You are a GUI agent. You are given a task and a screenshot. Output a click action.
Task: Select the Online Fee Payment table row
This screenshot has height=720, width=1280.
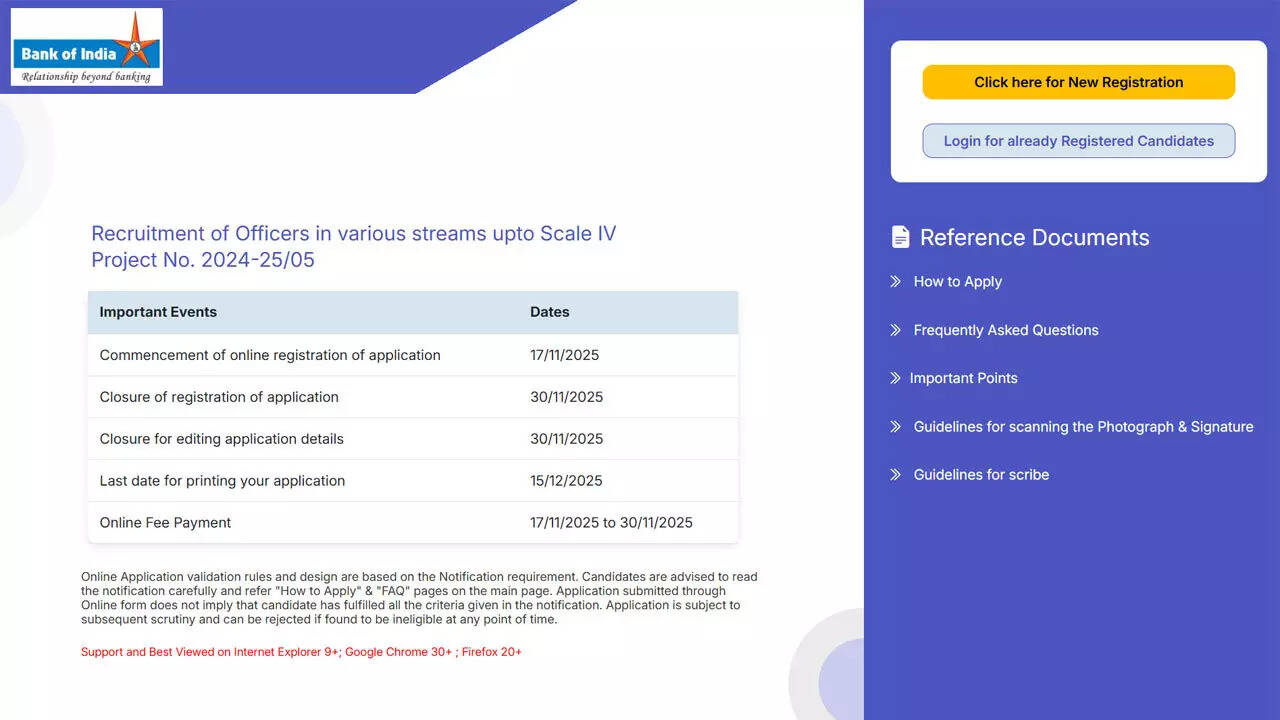[x=412, y=522]
